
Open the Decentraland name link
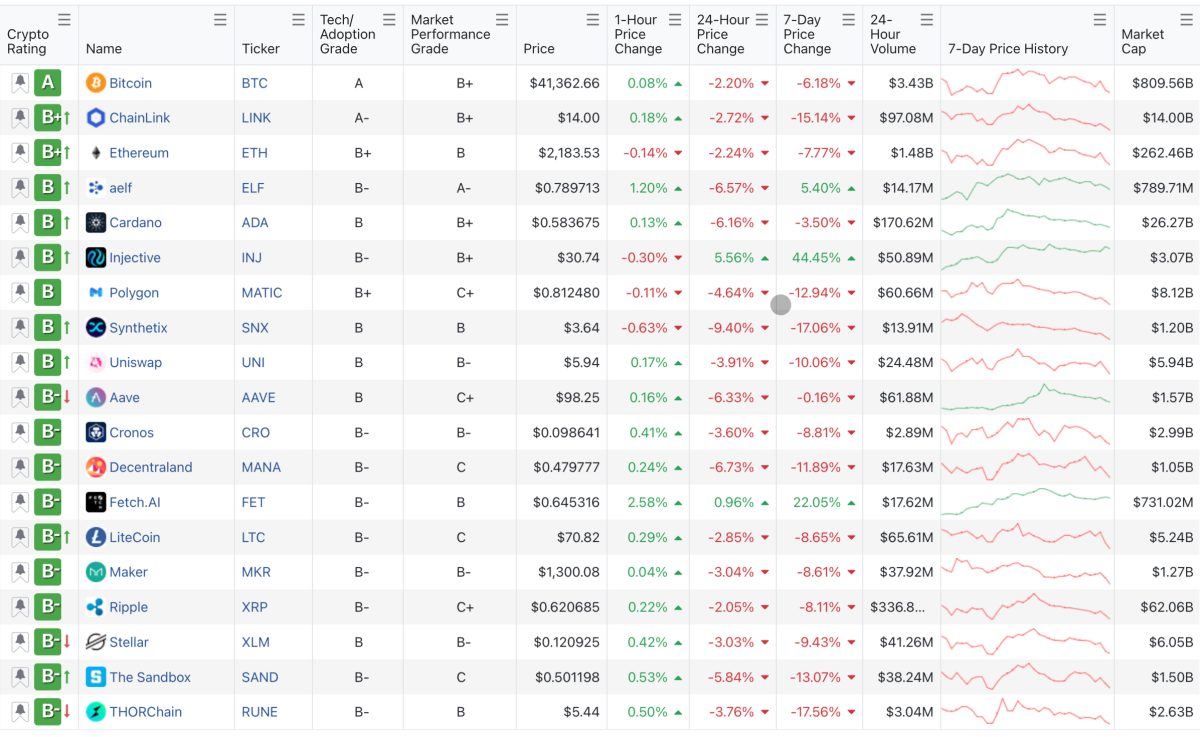pos(151,467)
